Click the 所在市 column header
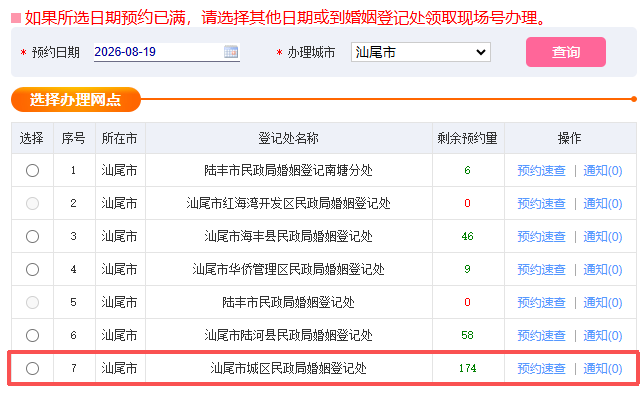643x393 pixels. tap(119, 138)
